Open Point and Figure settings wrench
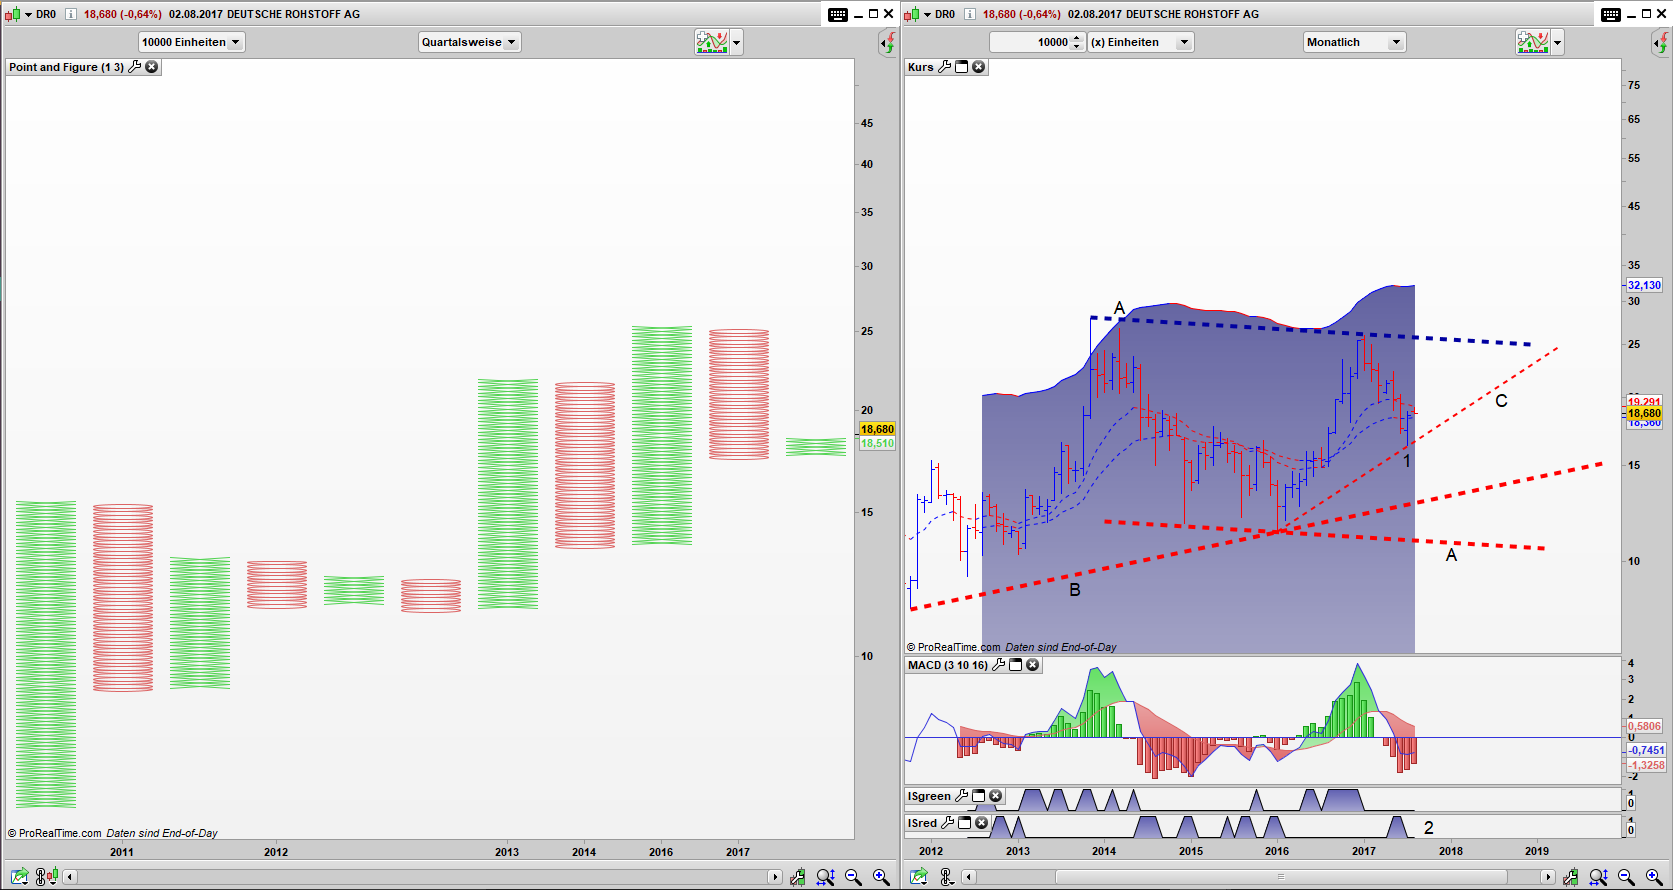 coord(135,67)
